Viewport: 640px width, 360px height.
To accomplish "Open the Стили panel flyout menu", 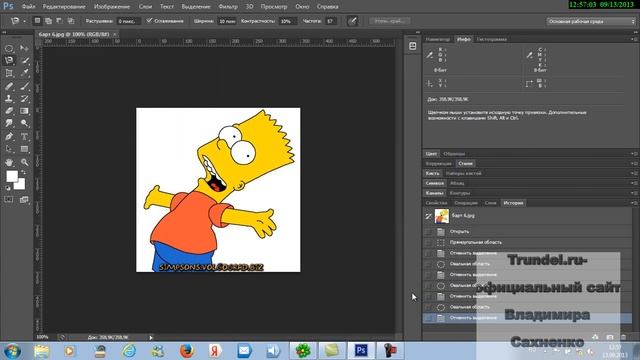I will coord(634,164).
